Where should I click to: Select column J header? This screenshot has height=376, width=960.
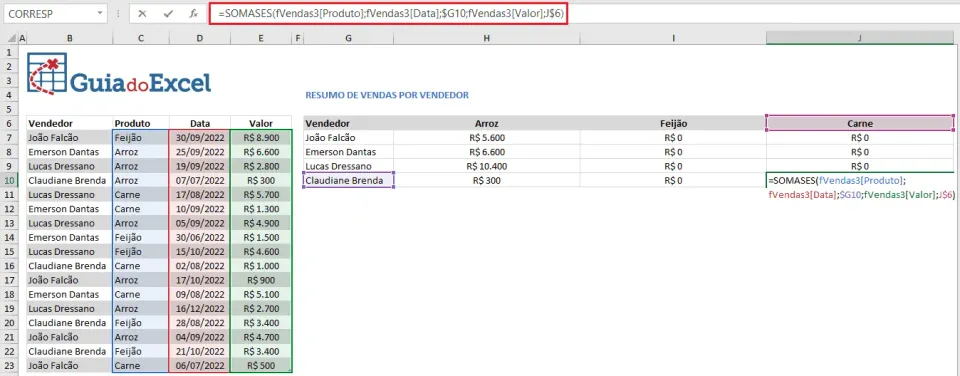860,39
